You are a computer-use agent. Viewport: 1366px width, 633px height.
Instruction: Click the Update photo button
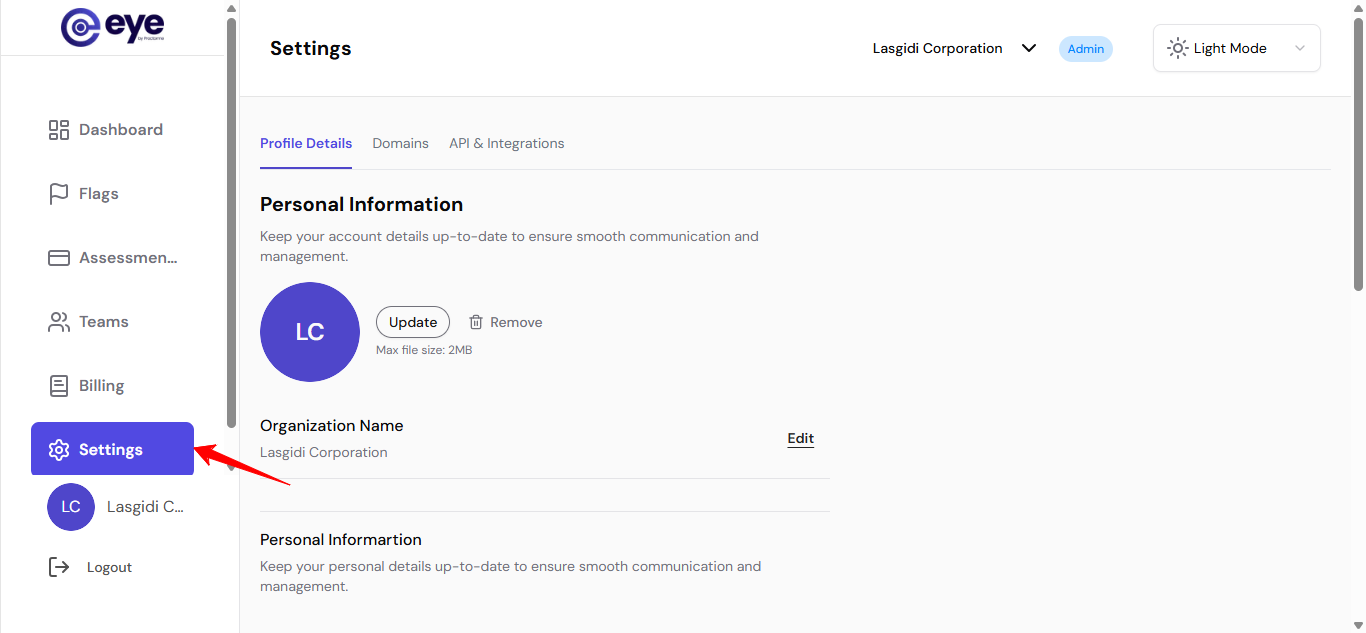pyautogui.click(x=413, y=322)
